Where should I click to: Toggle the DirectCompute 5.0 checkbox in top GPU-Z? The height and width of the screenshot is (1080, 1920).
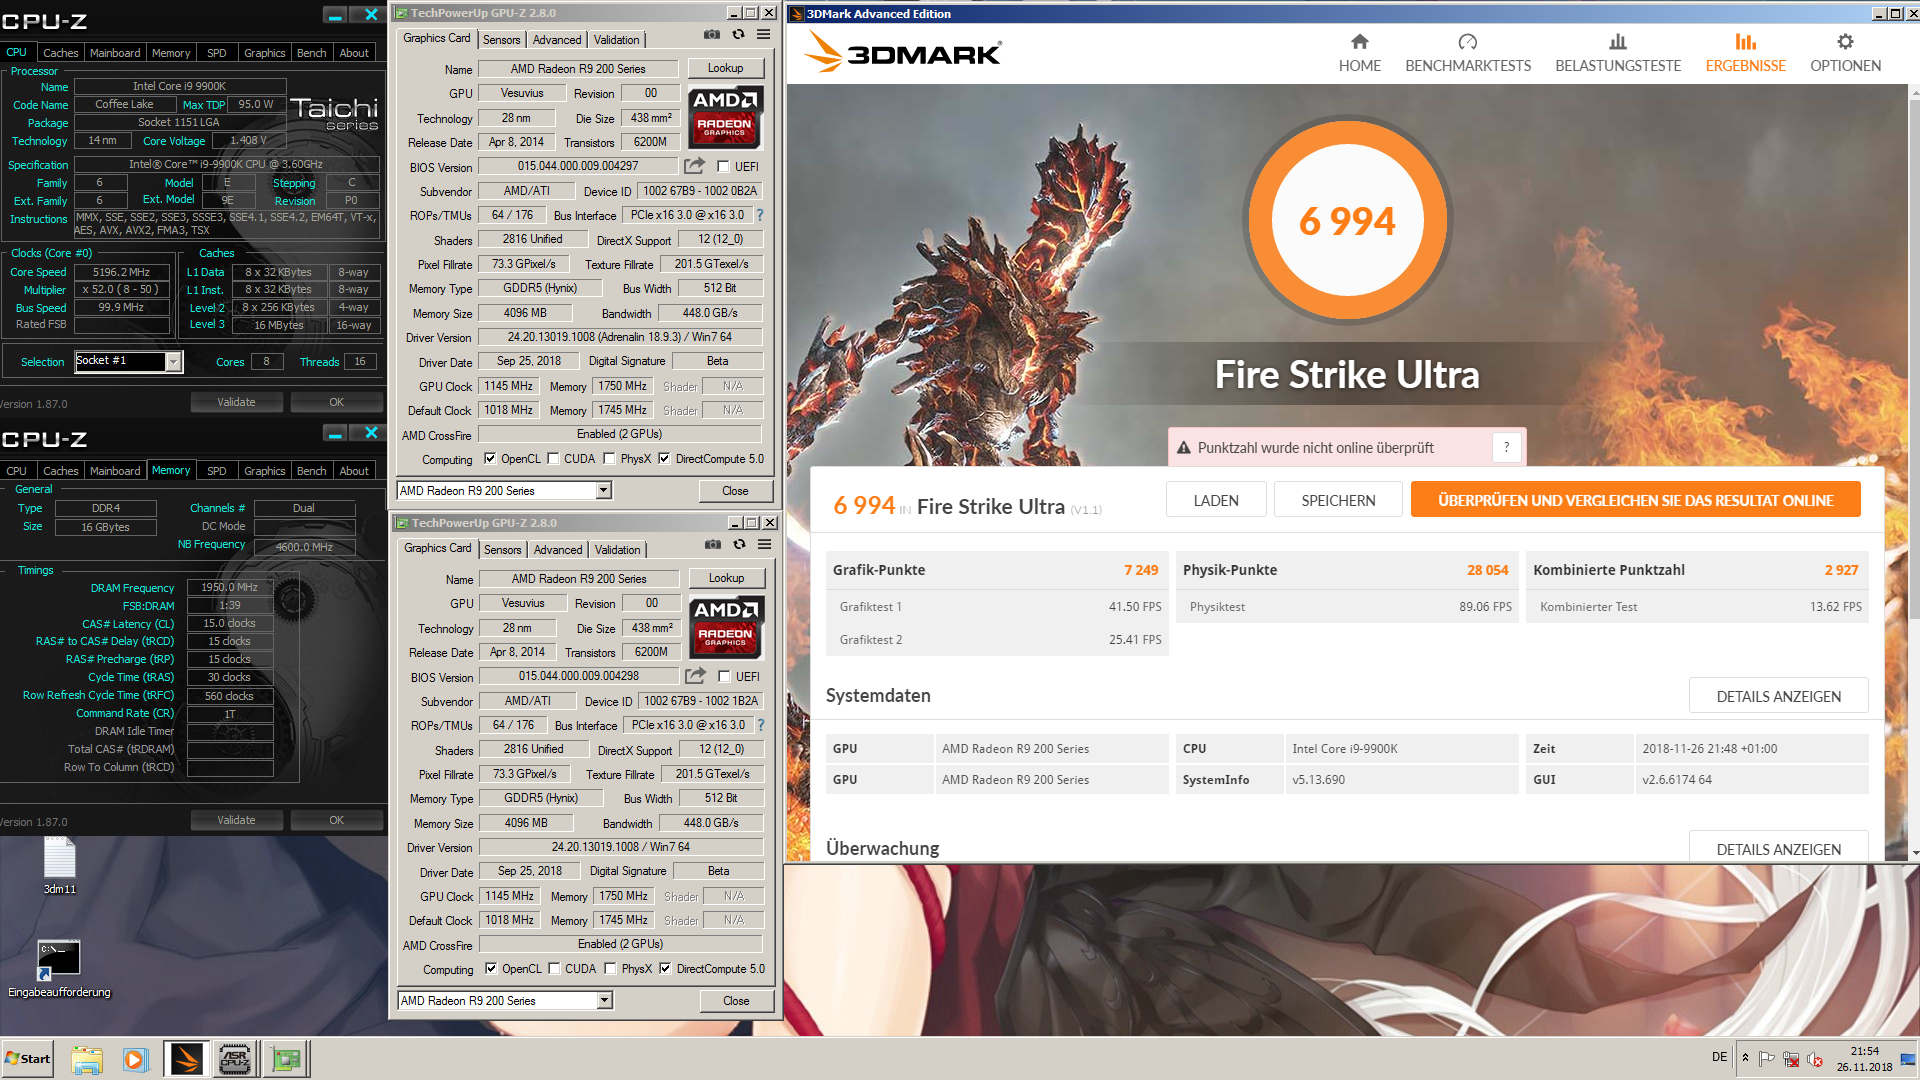pos(664,459)
